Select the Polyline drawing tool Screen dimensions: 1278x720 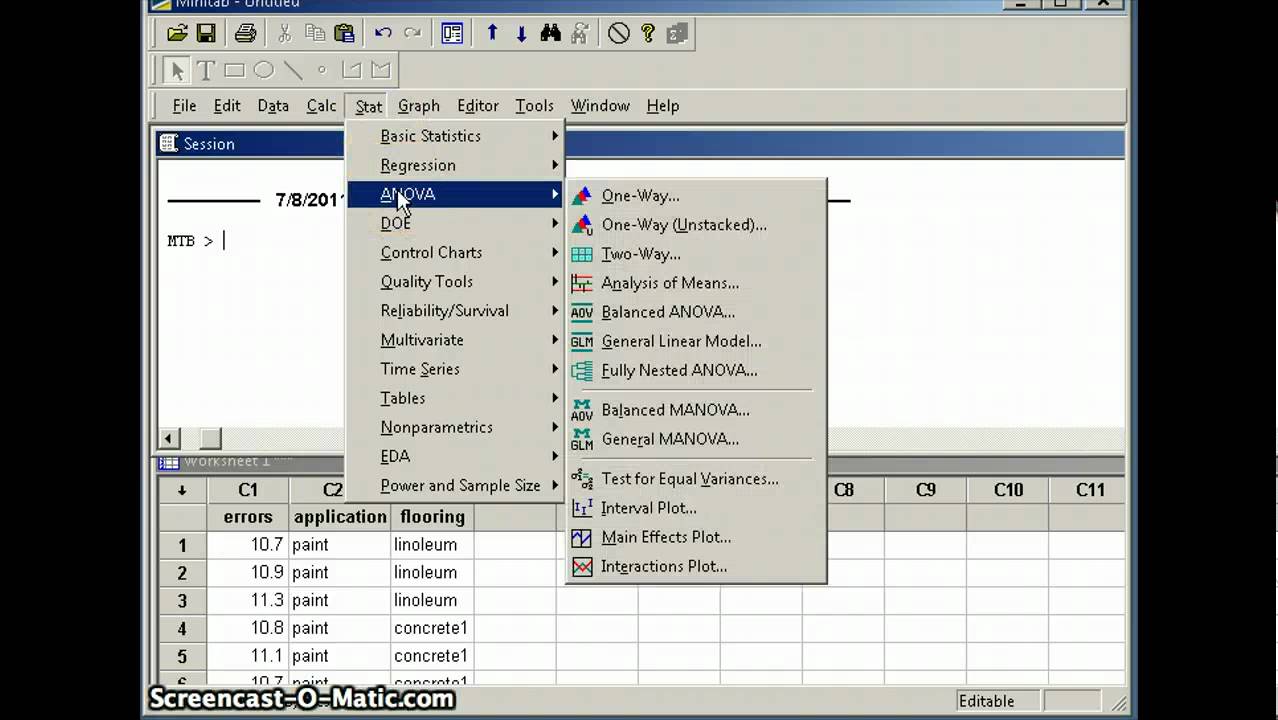click(x=351, y=70)
